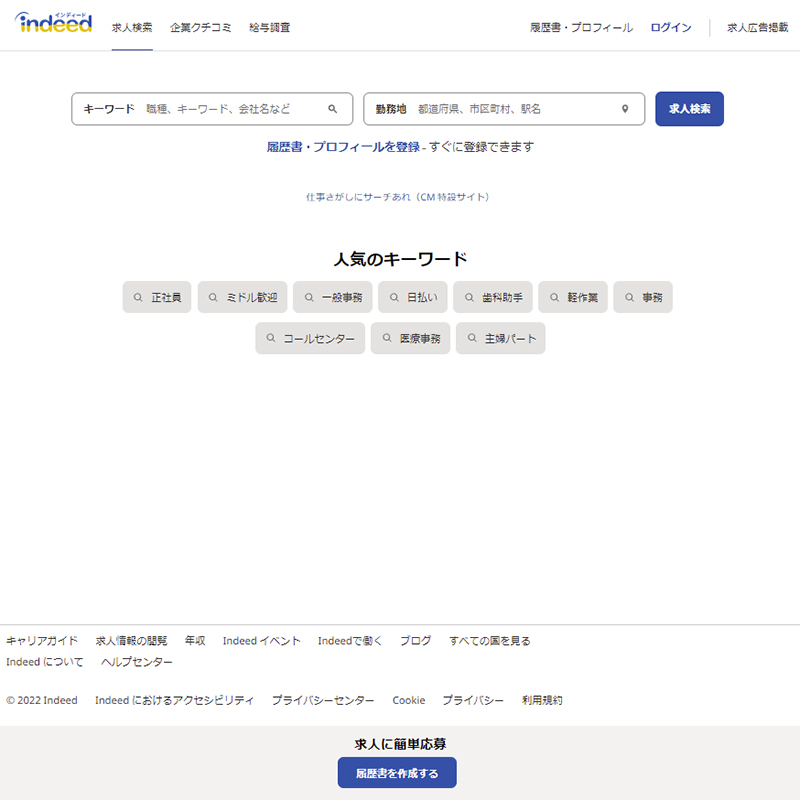Viewport: 800px width, 800px height.
Task: Open the 企業クチコミ tab
Action: tap(201, 27)
